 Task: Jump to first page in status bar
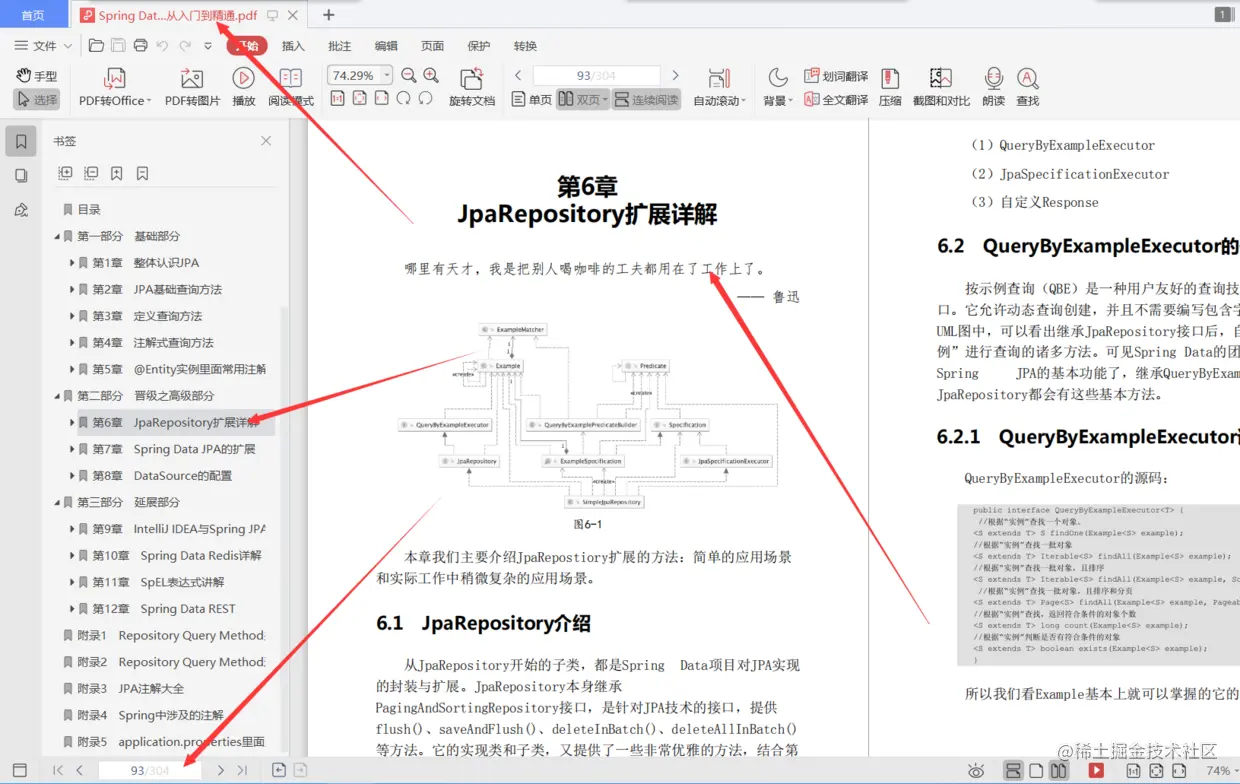57,770
